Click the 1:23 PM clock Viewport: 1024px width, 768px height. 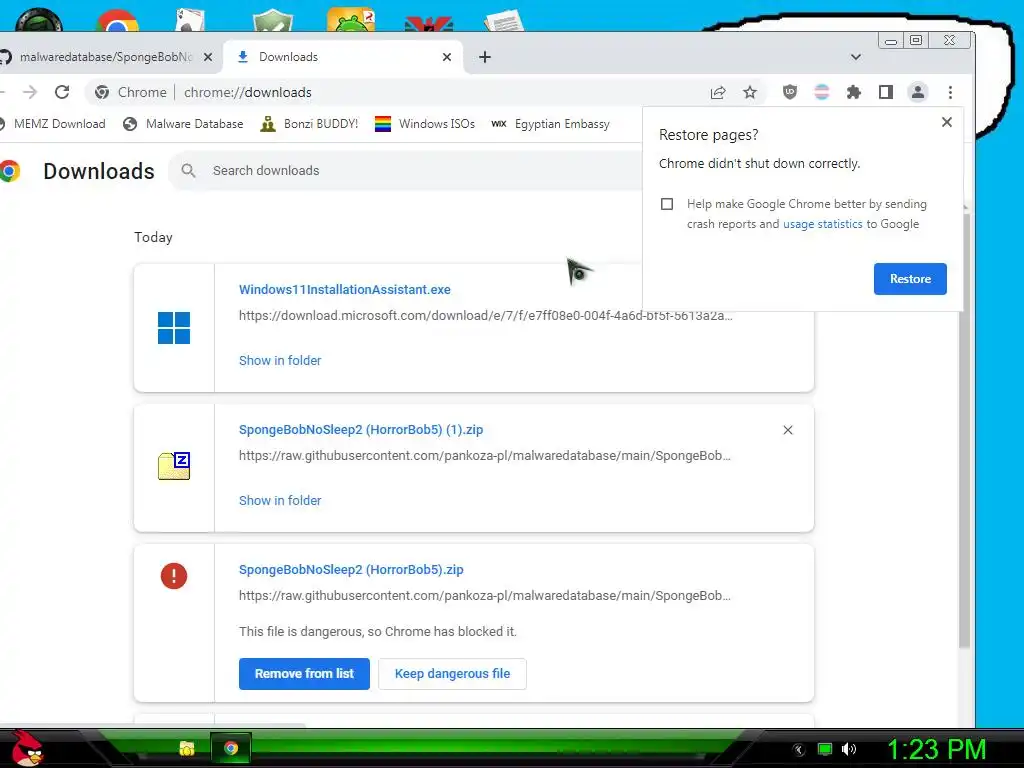[936, 749]
